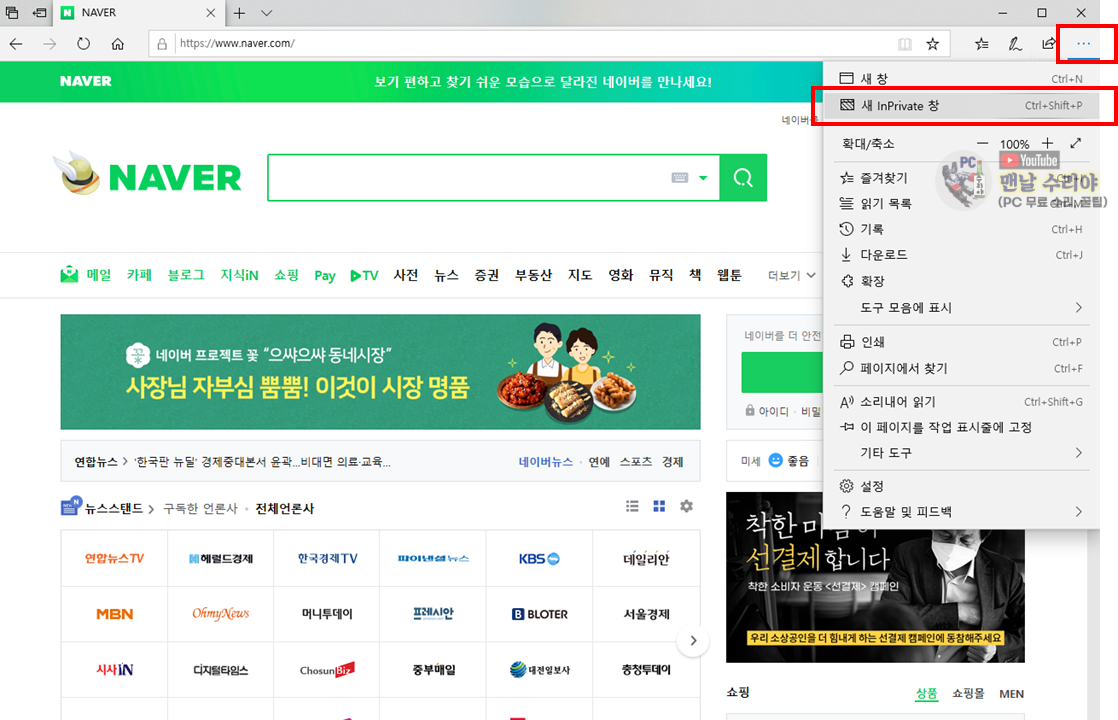Open the KBS press logo
This screenshot has height=720, width=1118.
coord(540,558)
